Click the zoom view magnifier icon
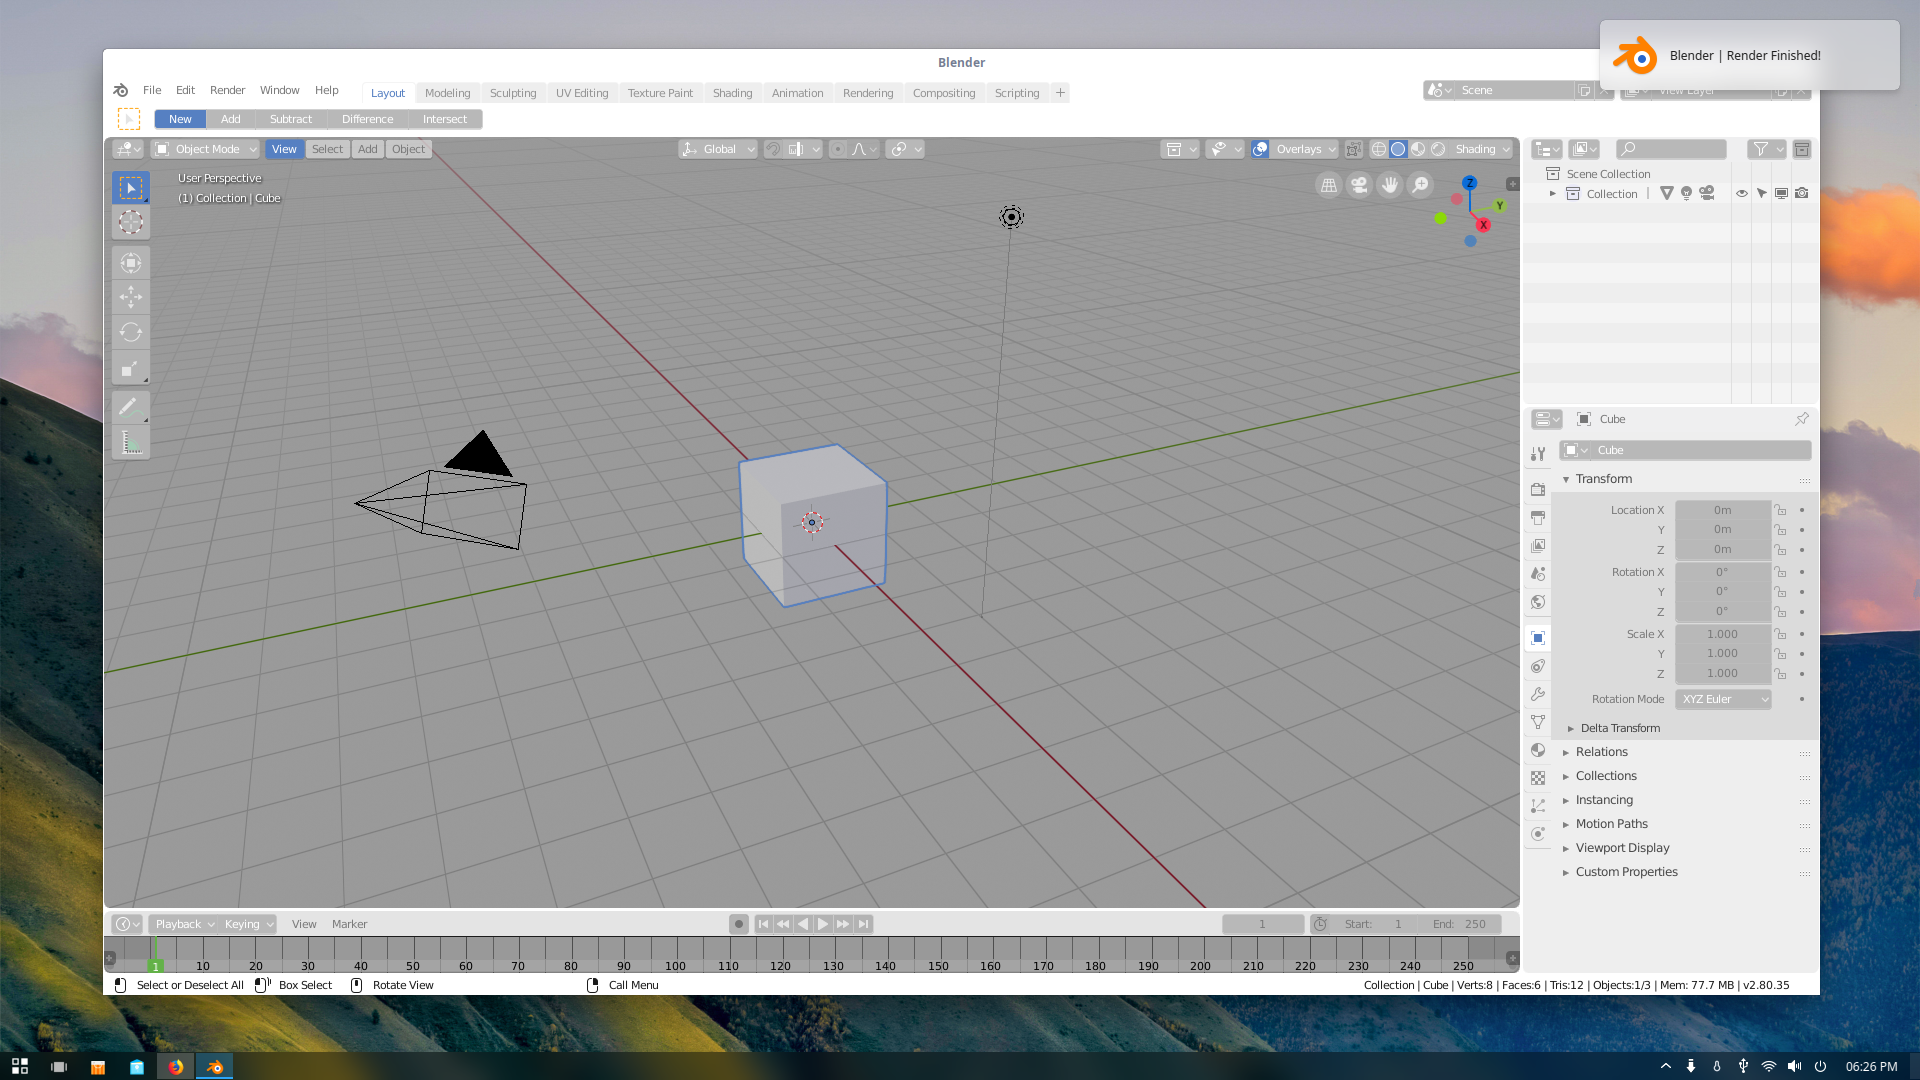 1420,185
